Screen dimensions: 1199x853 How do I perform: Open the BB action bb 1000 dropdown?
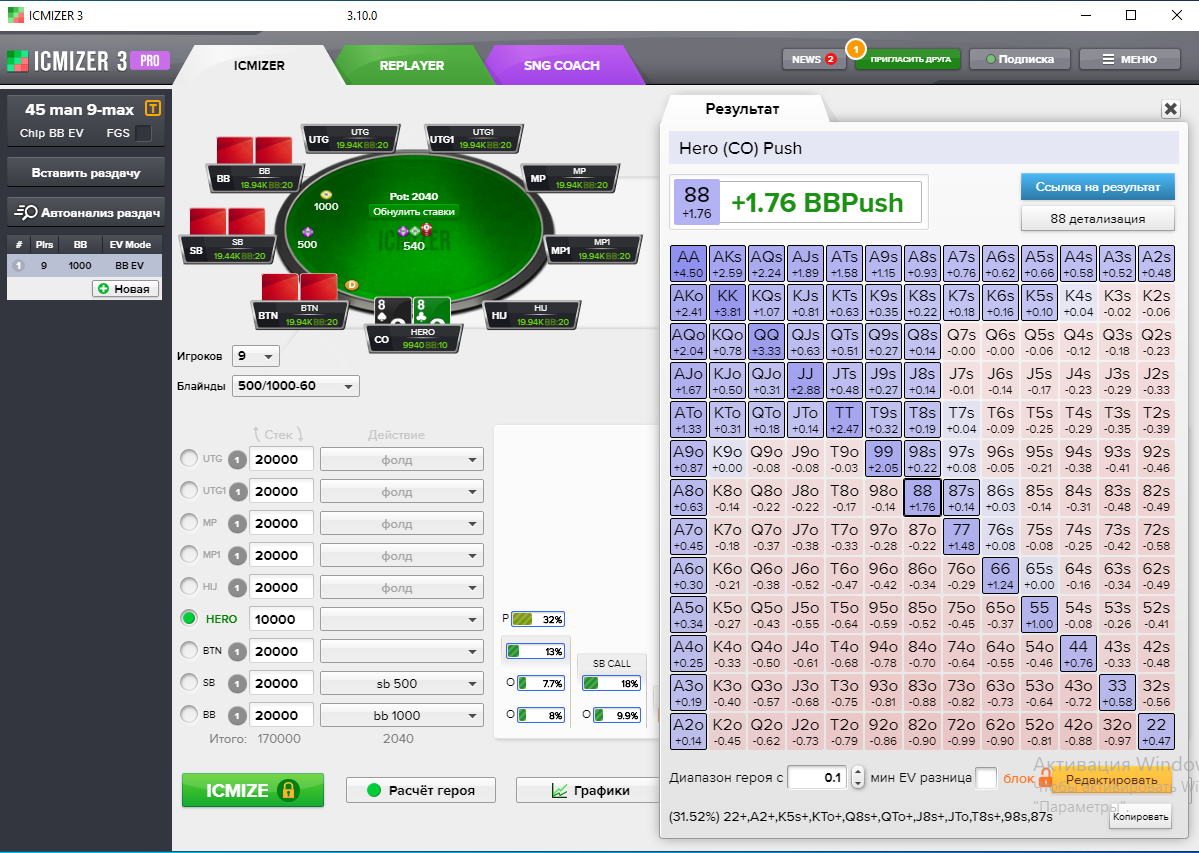coord(401,715)
